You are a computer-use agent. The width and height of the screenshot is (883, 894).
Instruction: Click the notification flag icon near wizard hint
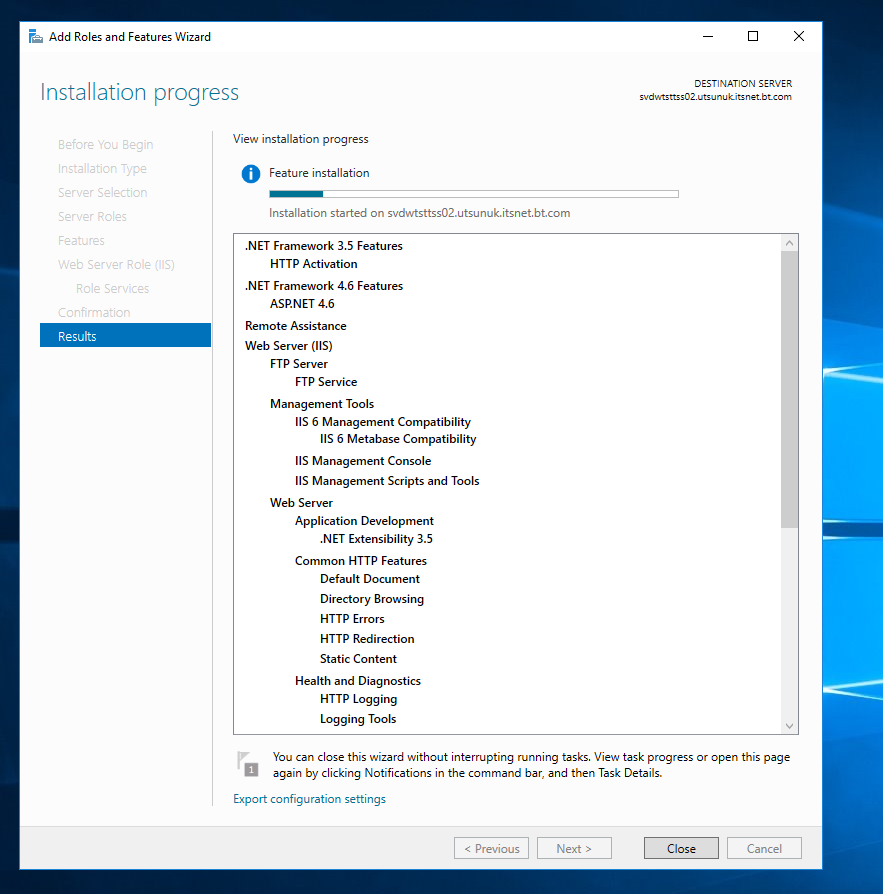click(247, 764)
